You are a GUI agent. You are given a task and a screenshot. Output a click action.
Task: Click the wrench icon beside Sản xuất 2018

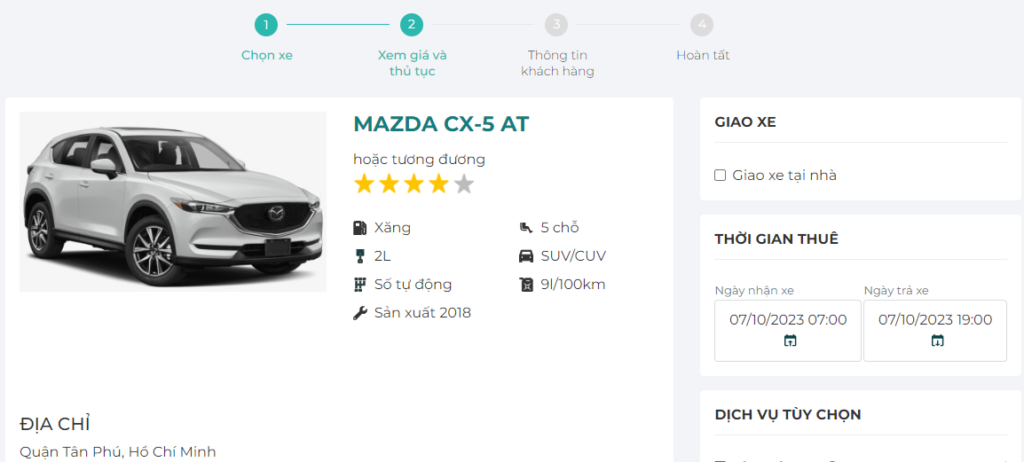pyautogui.click(x=360, y=313)
